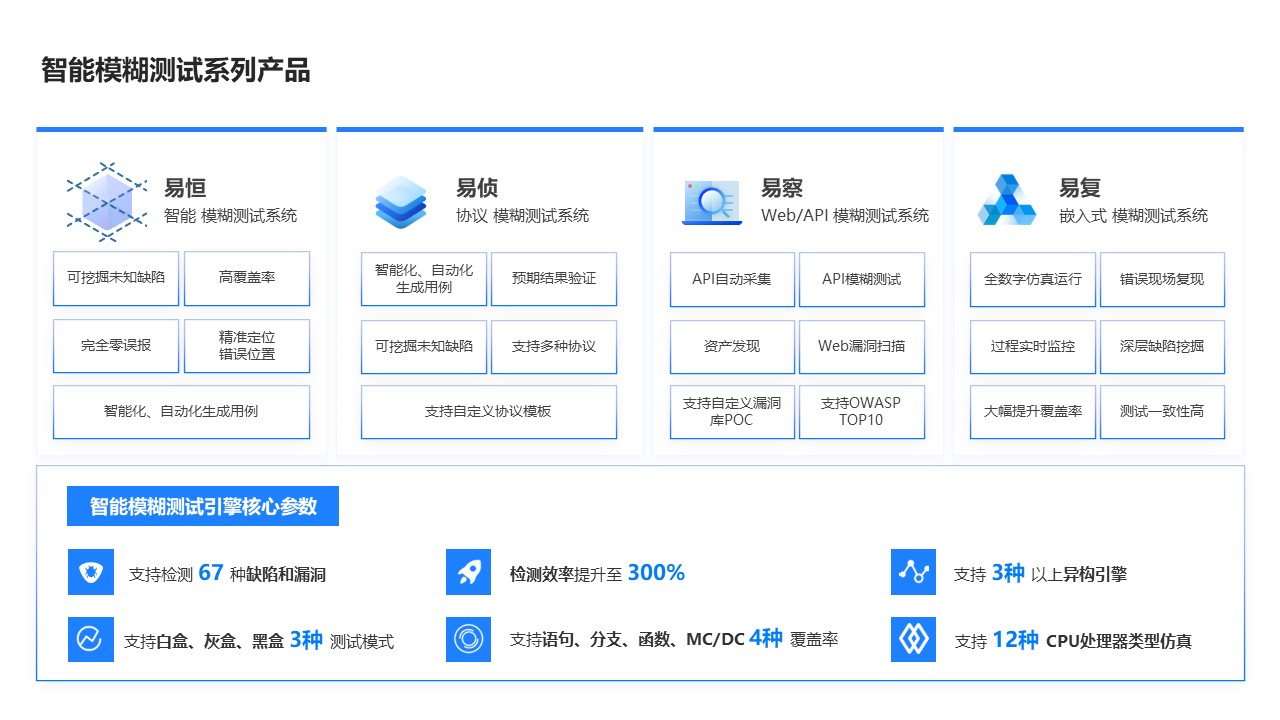Select the 智能模糊测试引擎核心参数 blue header
1280x720 pixels.
pos(203,506)
